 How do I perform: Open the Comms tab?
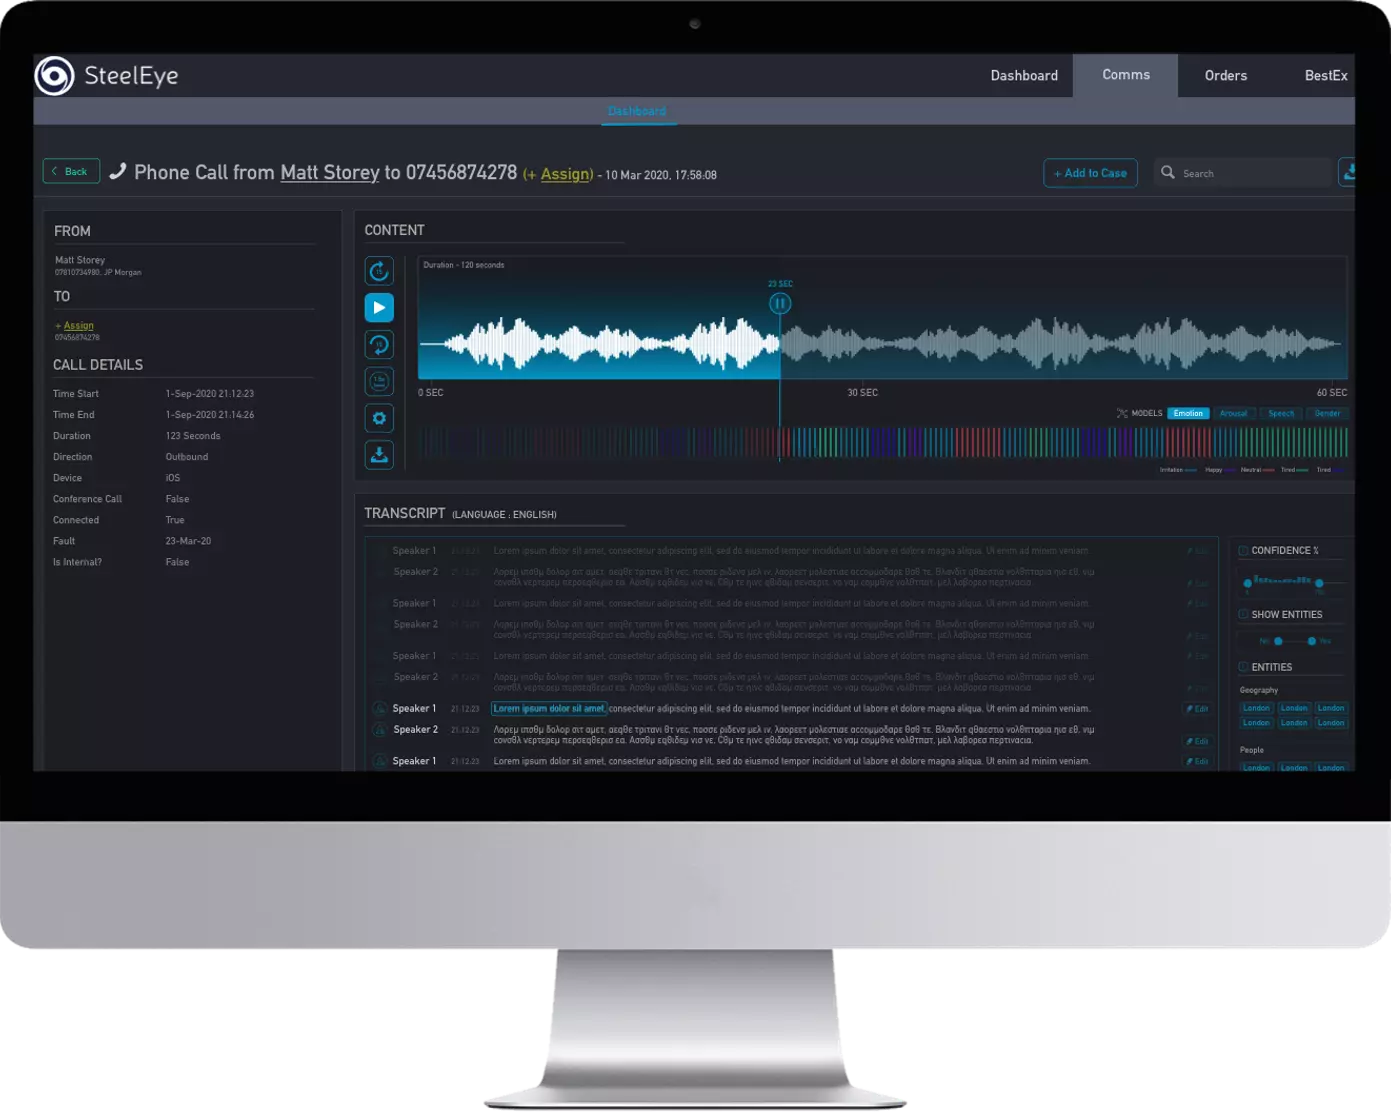click(1125, 76)
